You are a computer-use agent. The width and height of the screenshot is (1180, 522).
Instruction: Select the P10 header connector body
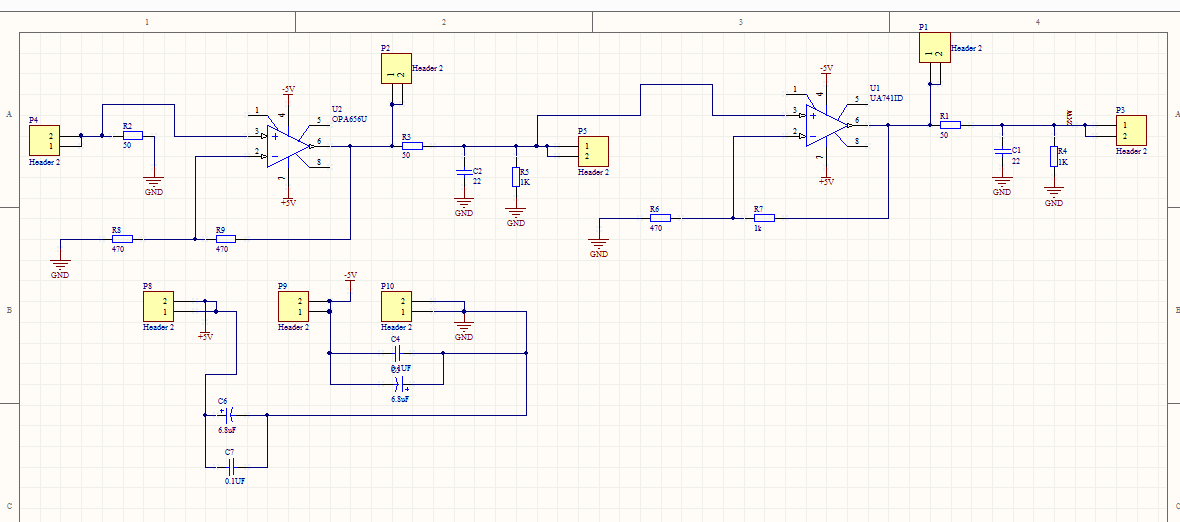tap(396, 307)
